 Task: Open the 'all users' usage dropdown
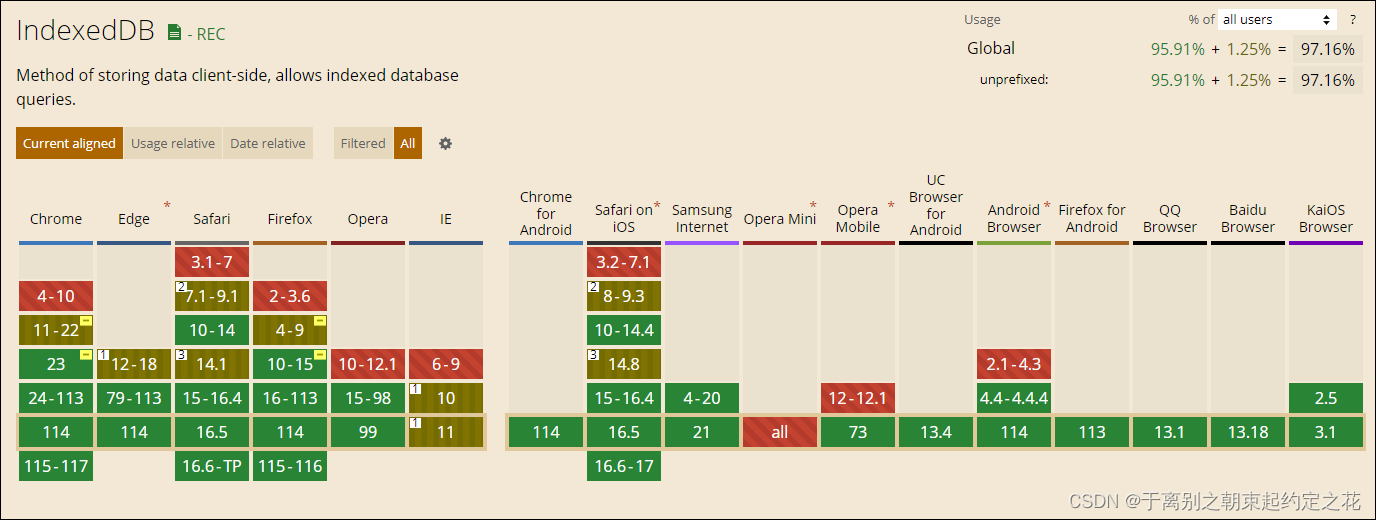click(x=1277, y=19)
